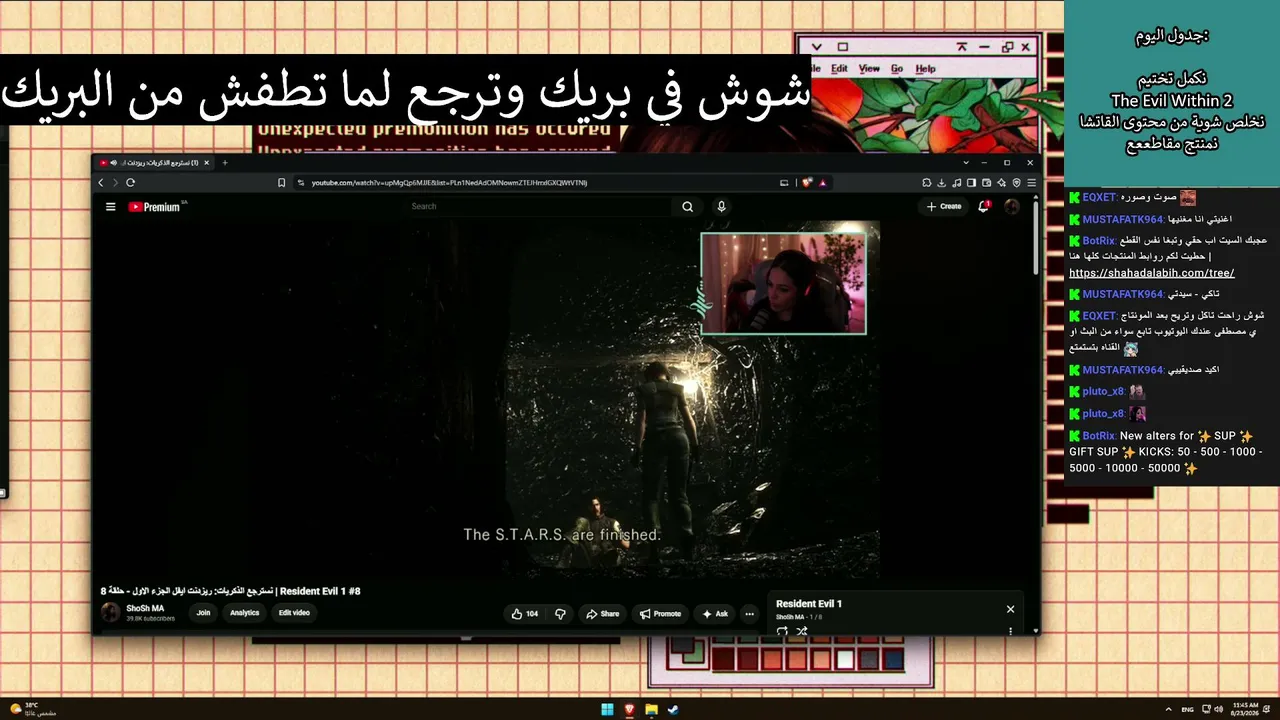
Task: Open the YouTube account avatar menu
Action: tap(1012, 207)
